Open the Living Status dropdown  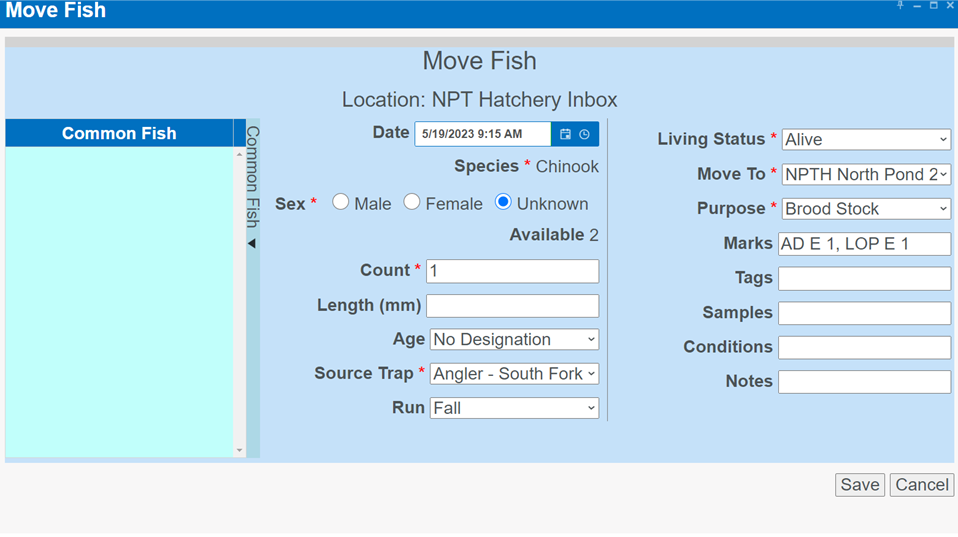pyautogui.click(x=866, y=140)
